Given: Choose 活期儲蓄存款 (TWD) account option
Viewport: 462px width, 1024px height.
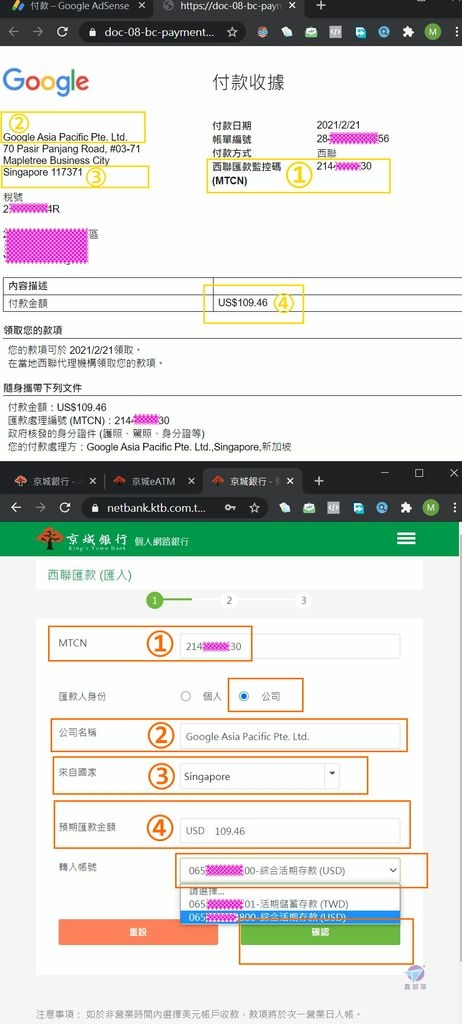Looking at the screenshot, I should (290, 904).
